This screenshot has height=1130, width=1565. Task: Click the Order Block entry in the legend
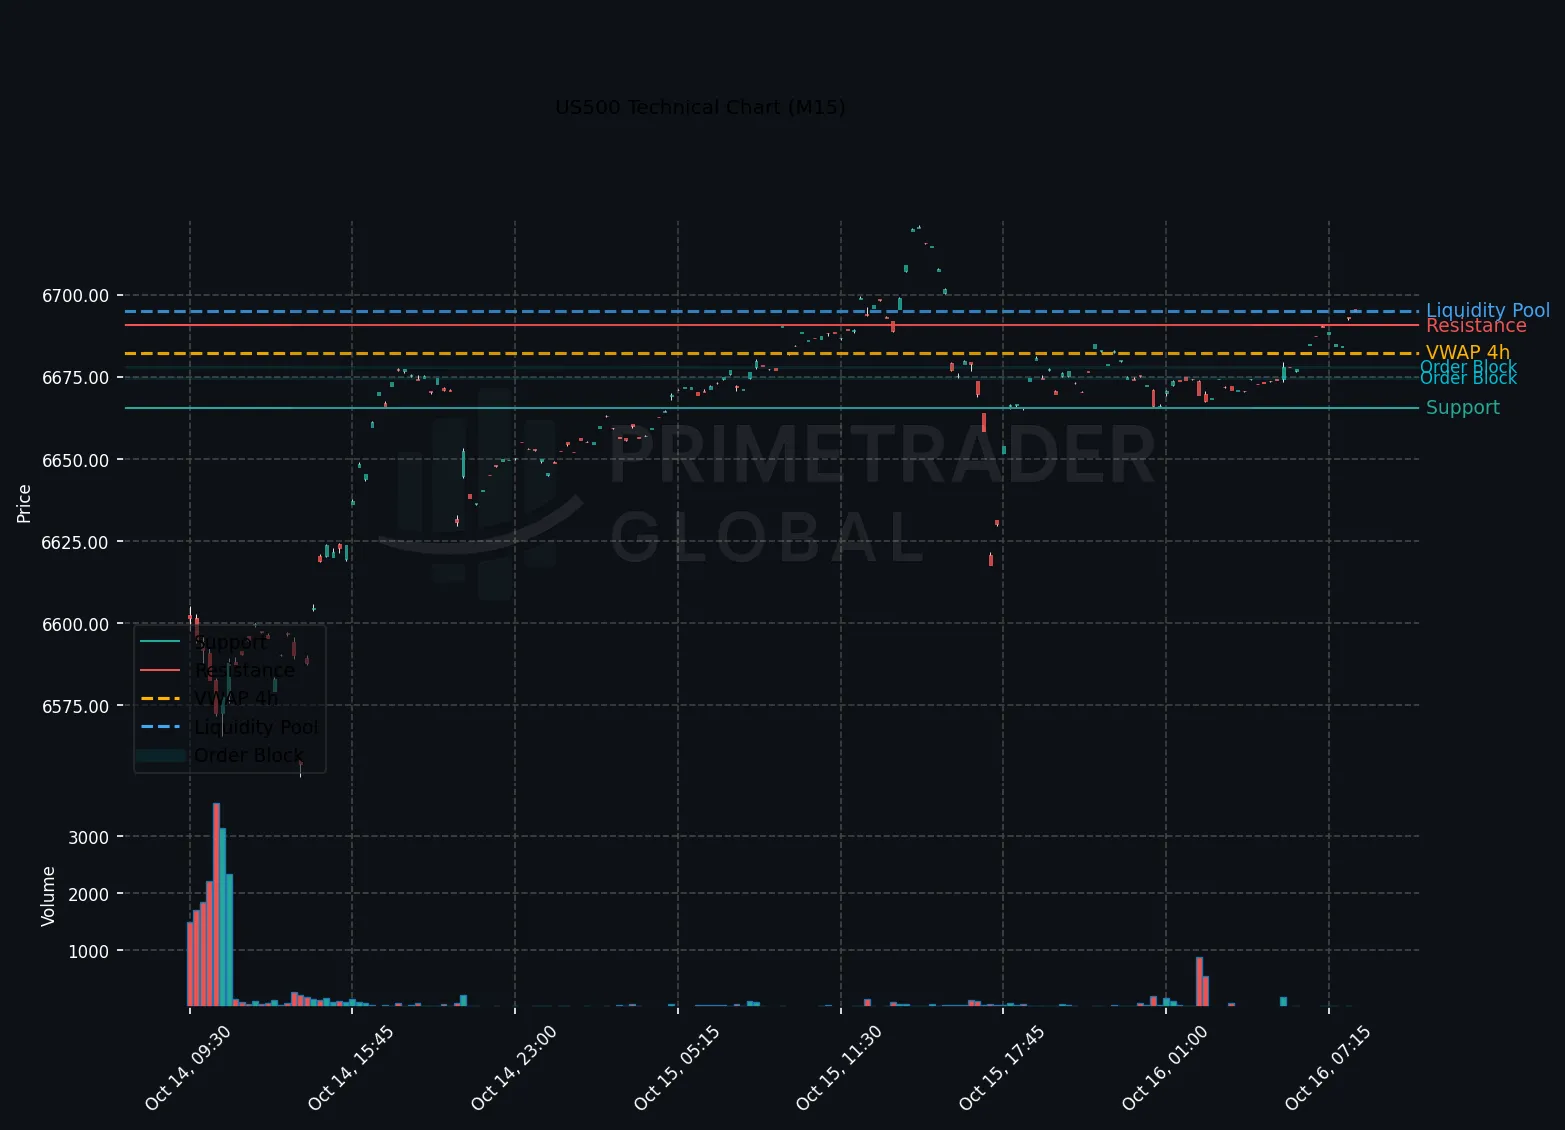point(249,755)
